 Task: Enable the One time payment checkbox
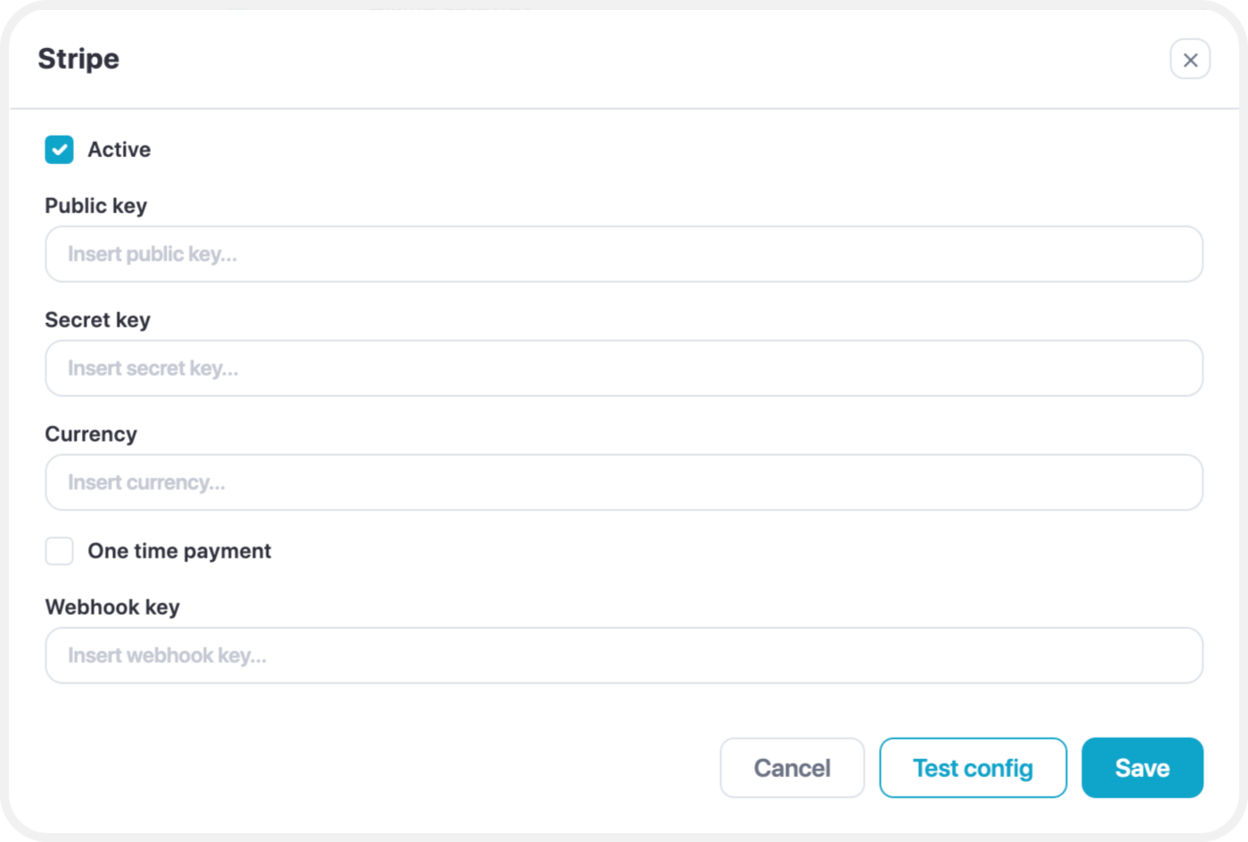tap(59, 551)
